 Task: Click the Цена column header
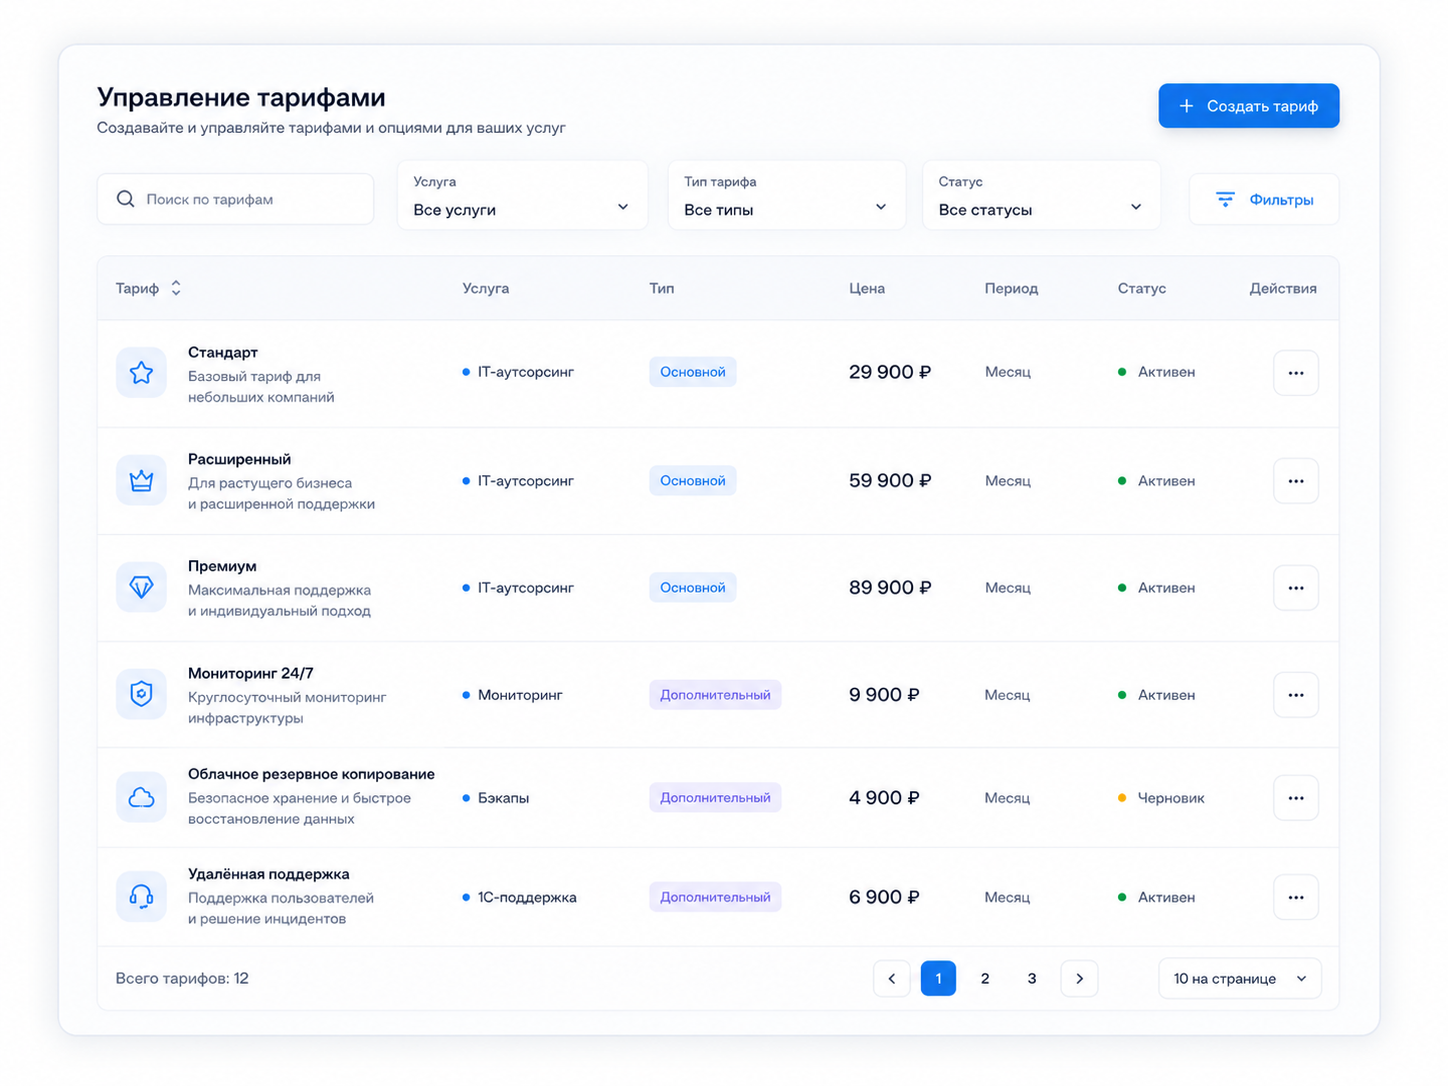867,288
